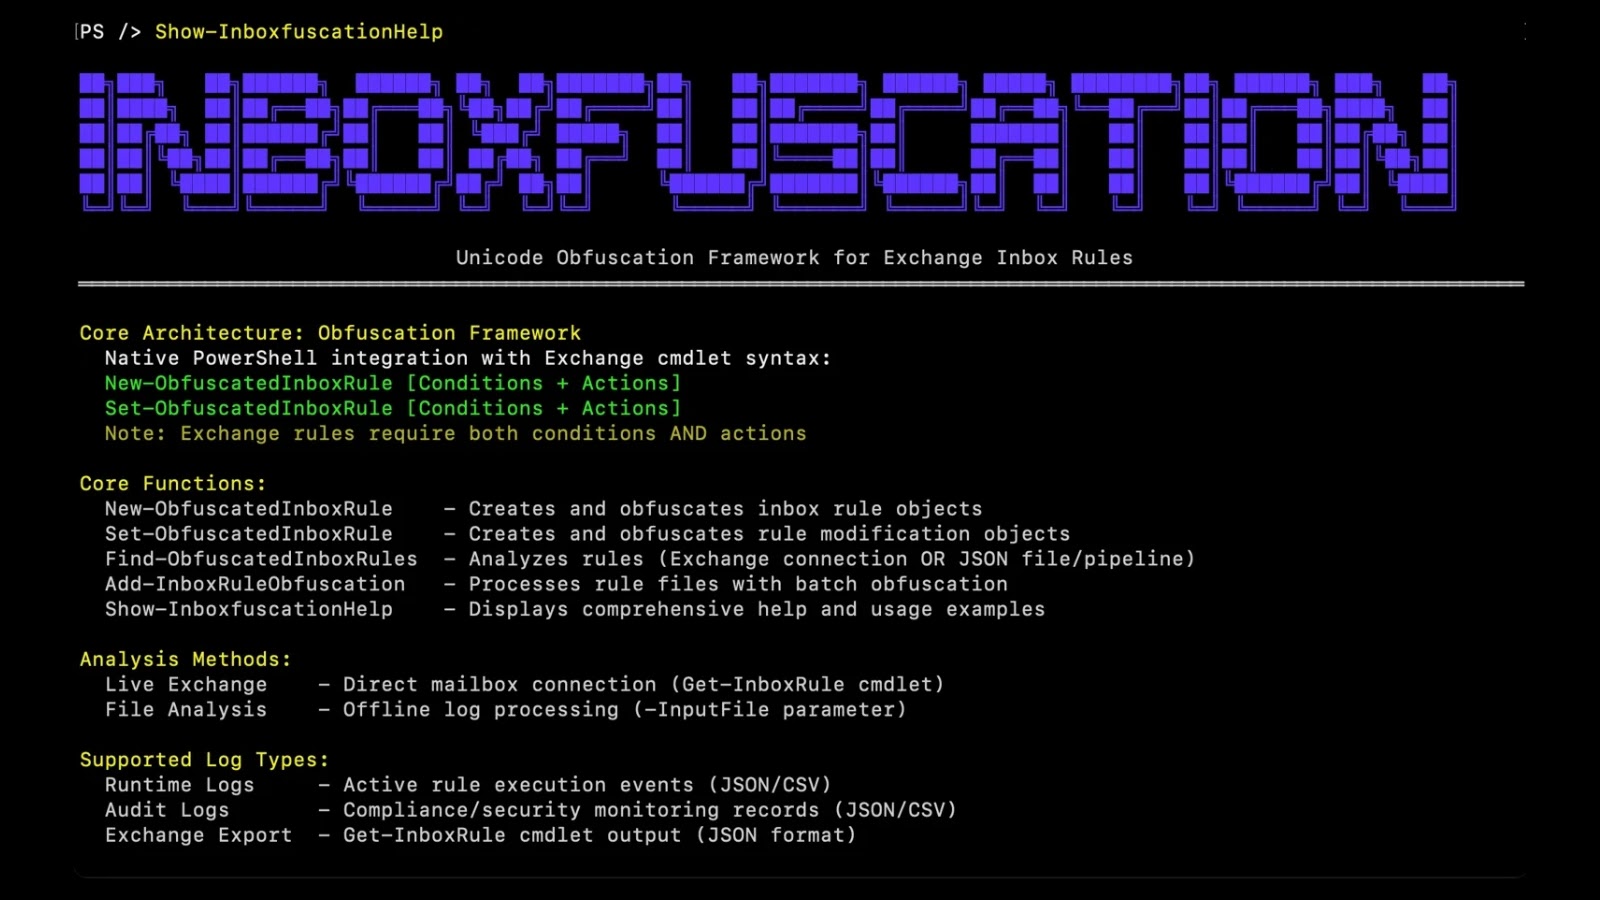1600x900 pixels.
Task: Click the Add-InboxRuleObfuscation function name
Action: (x=254, y=584)
